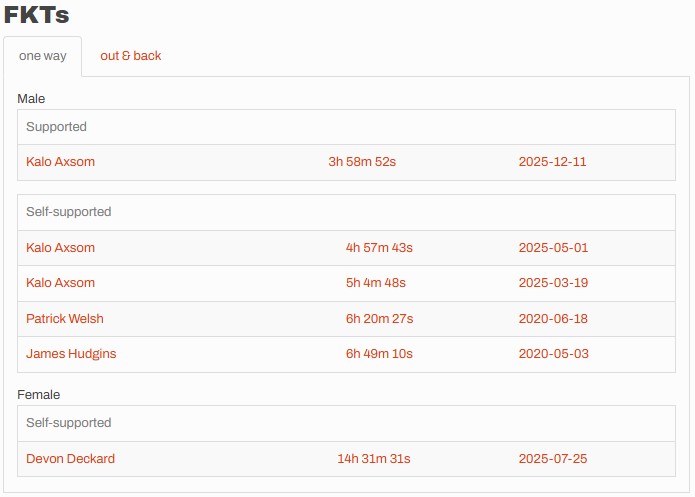Click the 3h 58m 52s time link
This screenshot has width=695, height=497.
point(362,162)
